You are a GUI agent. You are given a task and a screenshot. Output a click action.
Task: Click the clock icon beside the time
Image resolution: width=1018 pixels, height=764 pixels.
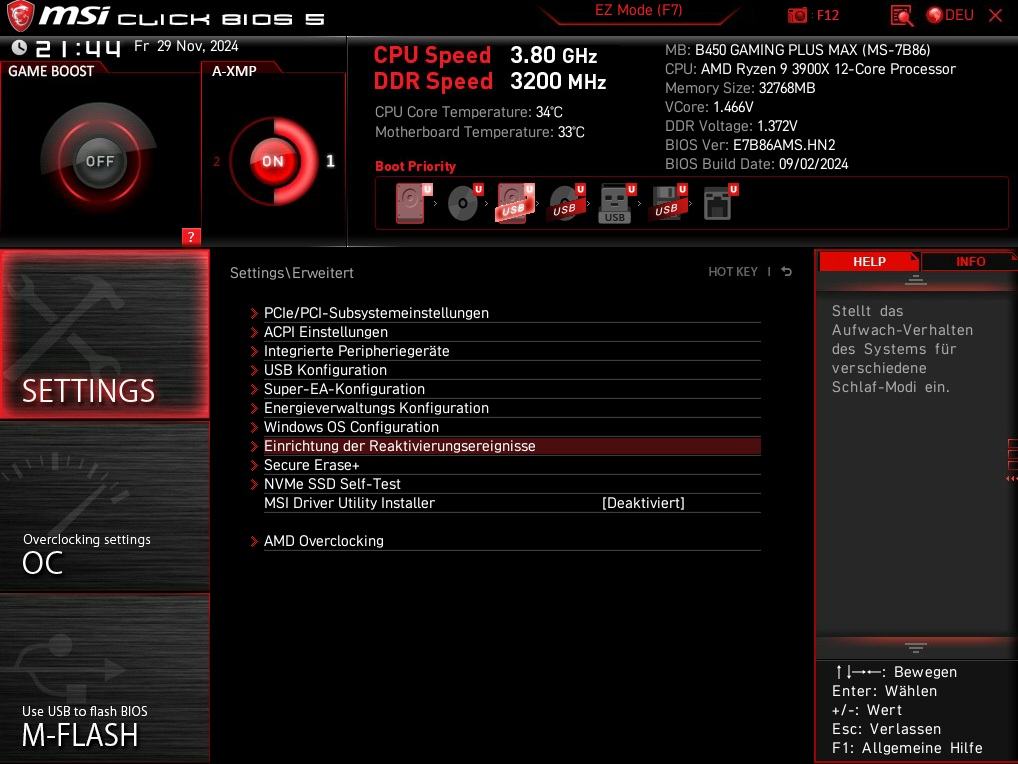[x=19, y=47]
